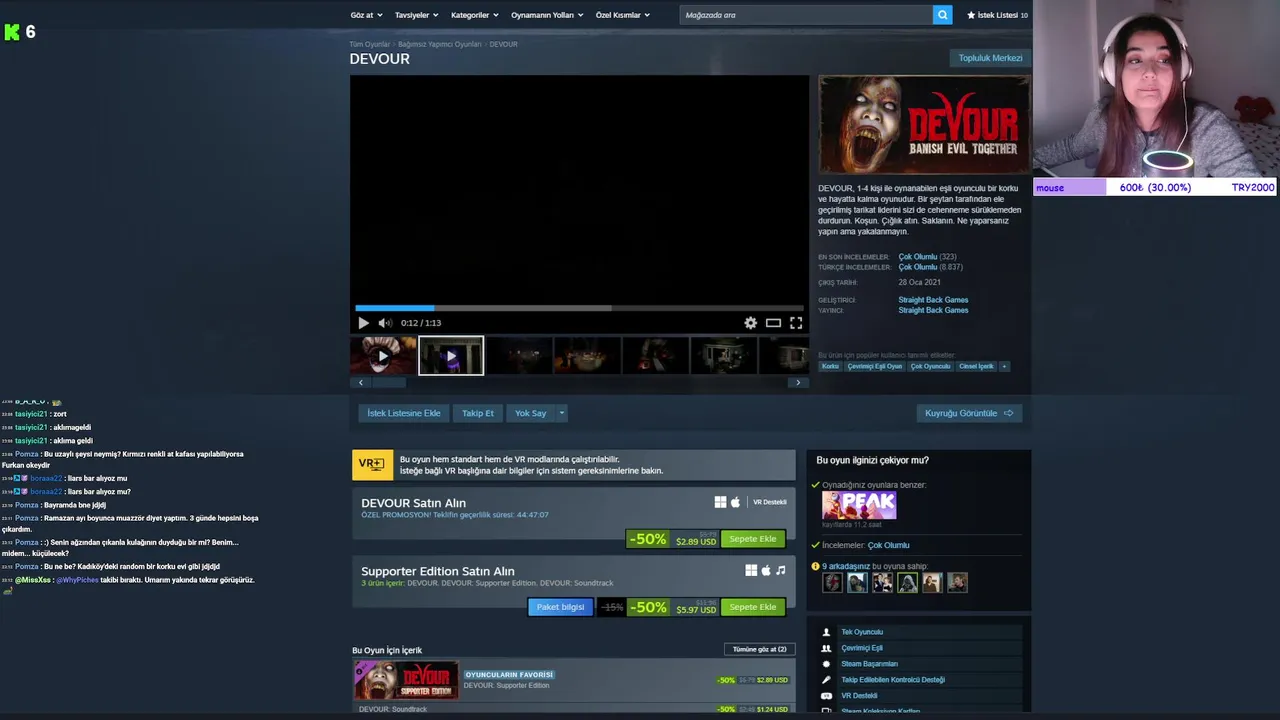
Task: Click the Tek Oyunculu person icon
Action: [826, 632]
